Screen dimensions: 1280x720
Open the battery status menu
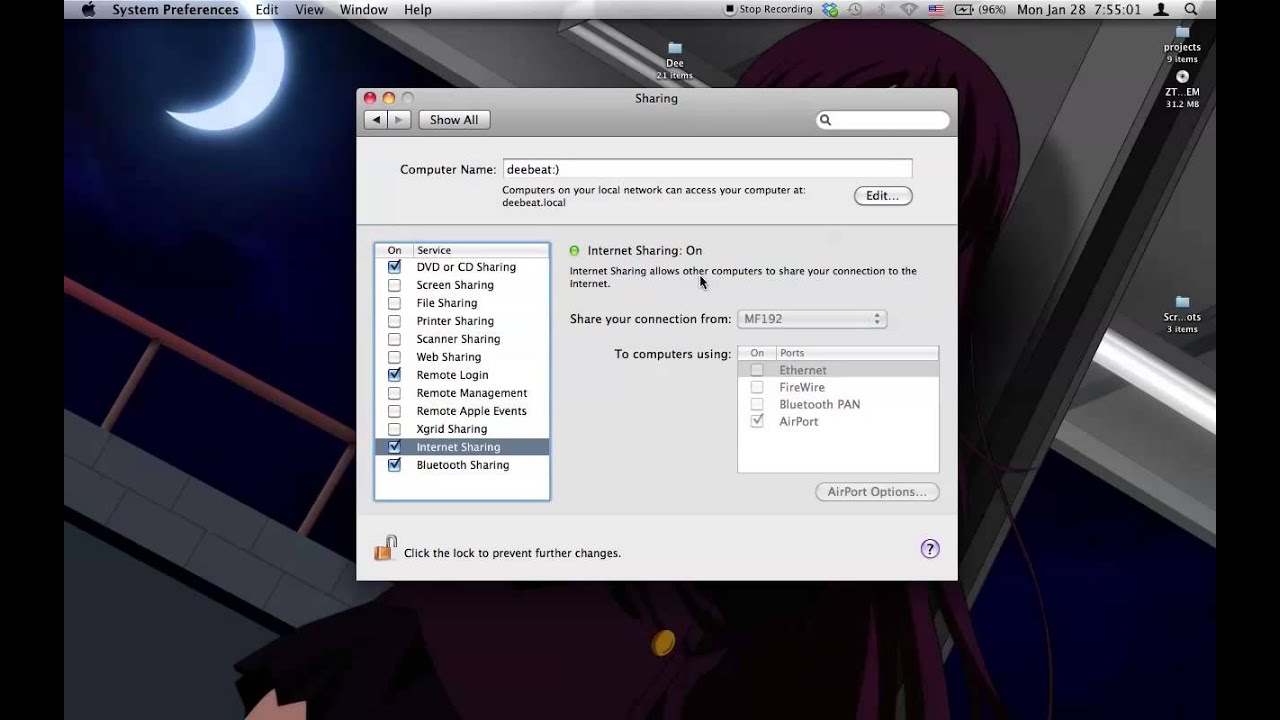click(980, 10)
